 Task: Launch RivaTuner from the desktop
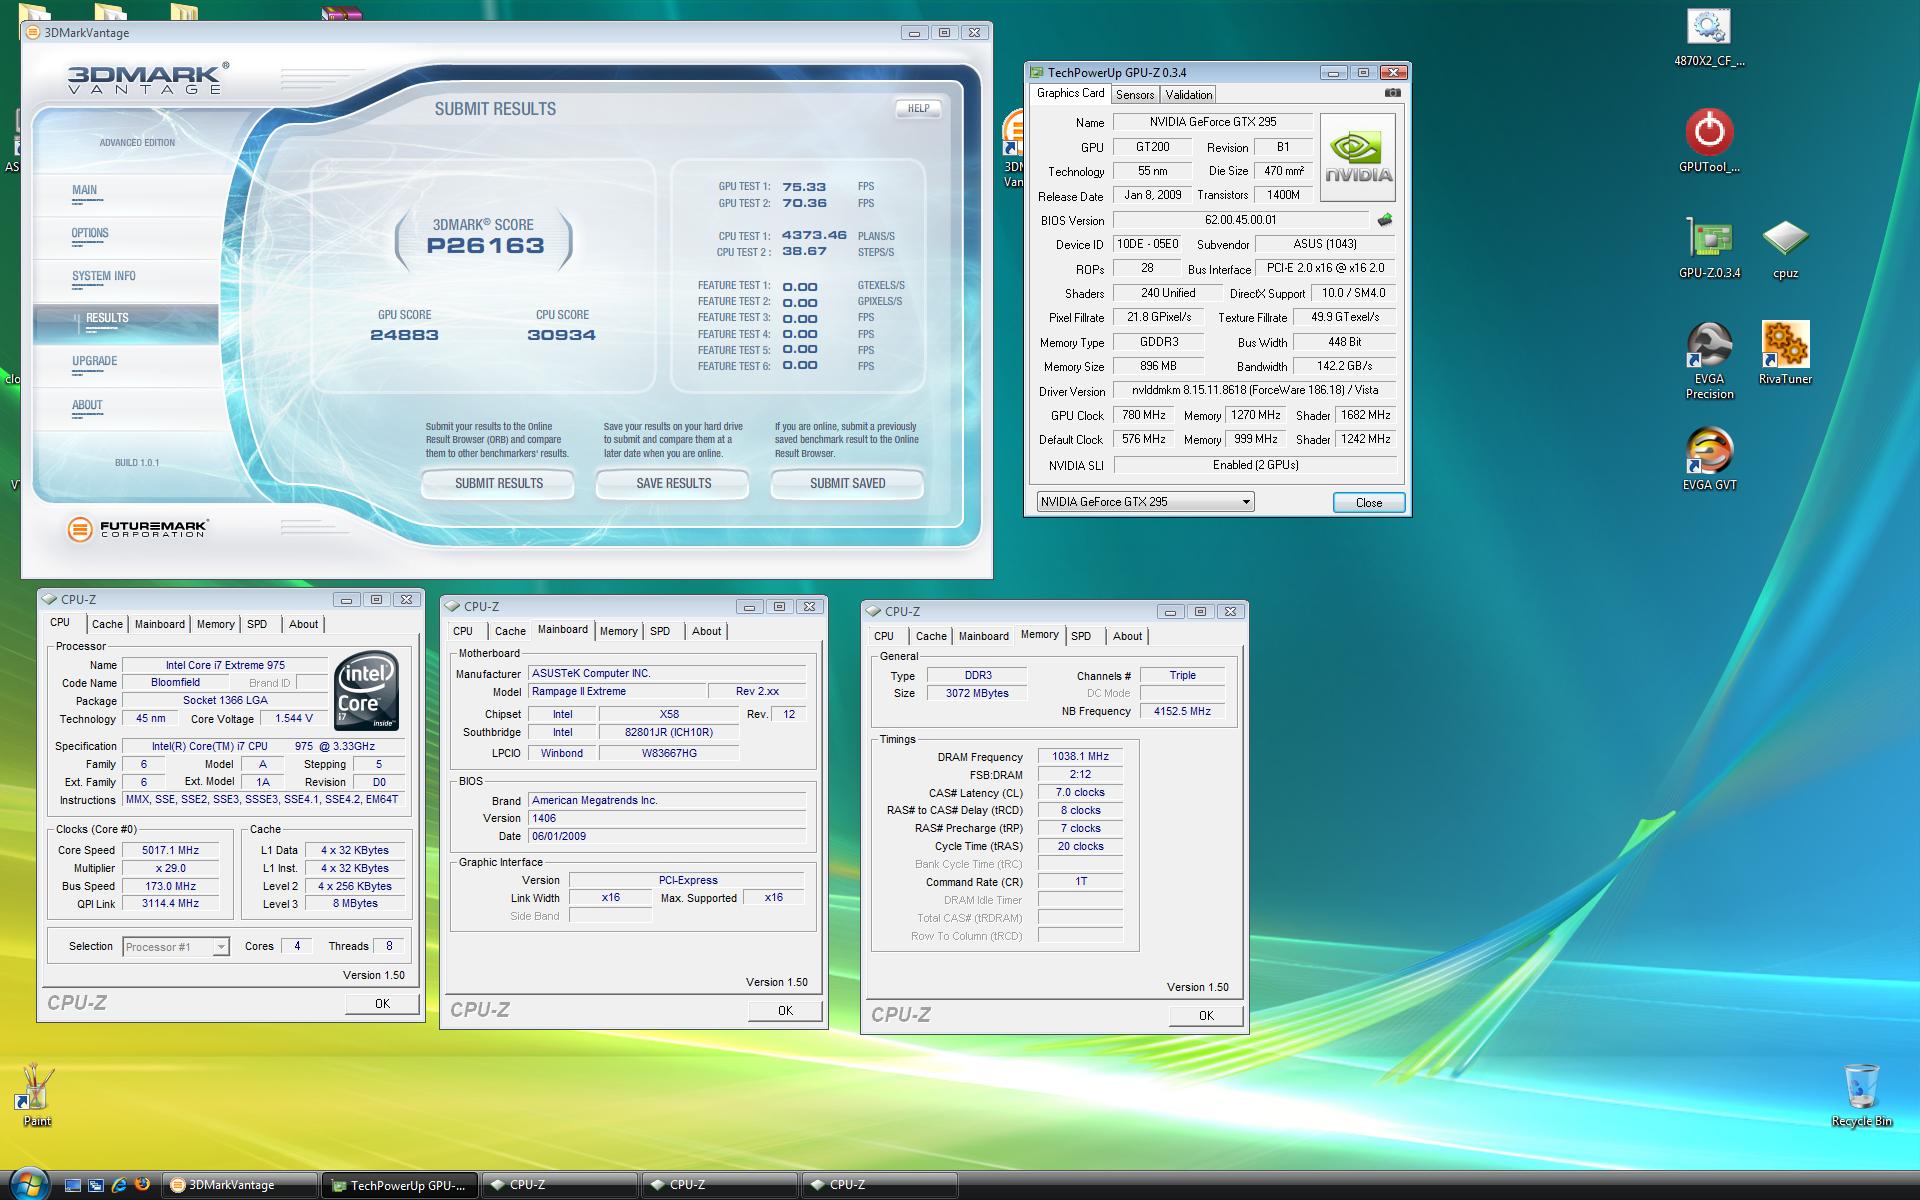click(1785, 353)
